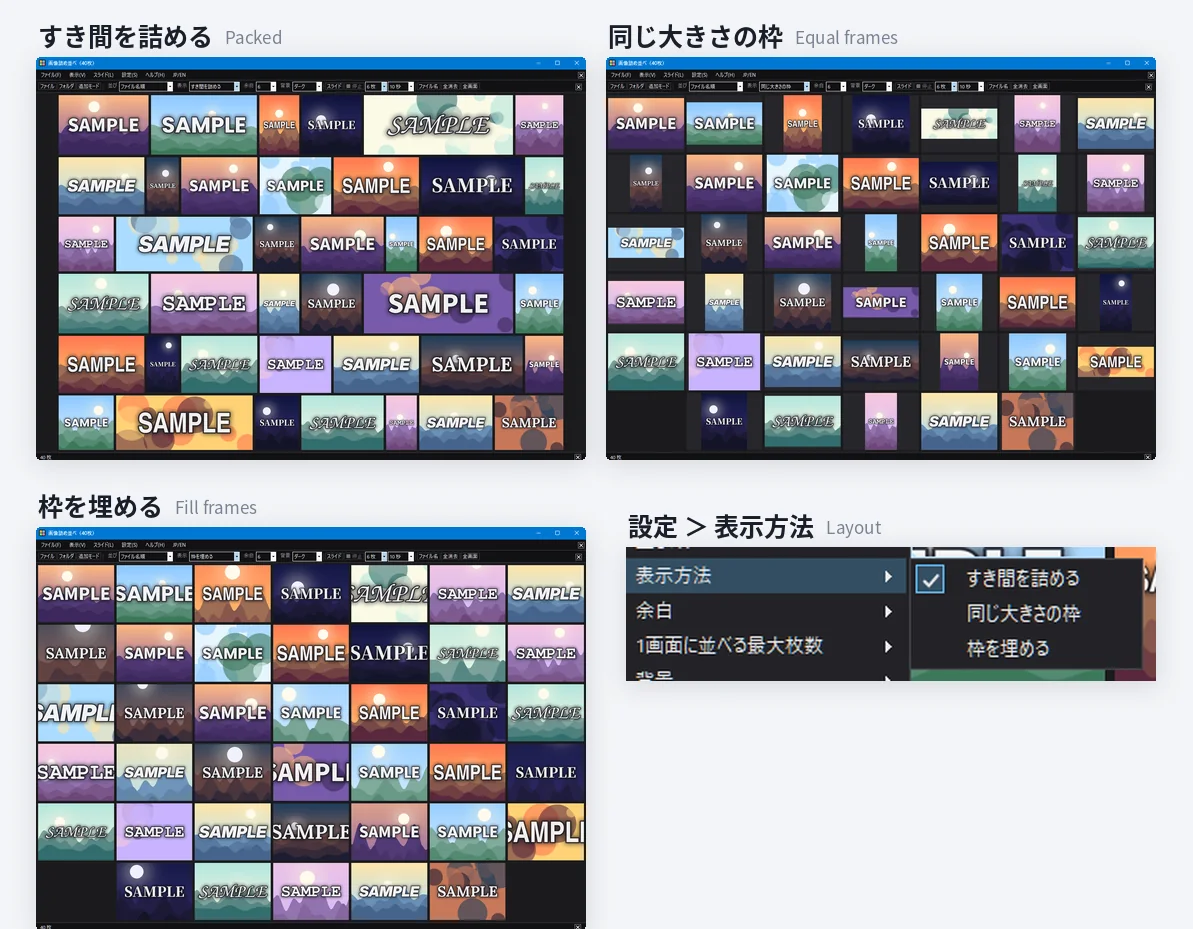Choose 枠を埋める in the Layout submenu
Image resolution: width=1193 pixels, height=929 pixels.
click(1008, 648)
